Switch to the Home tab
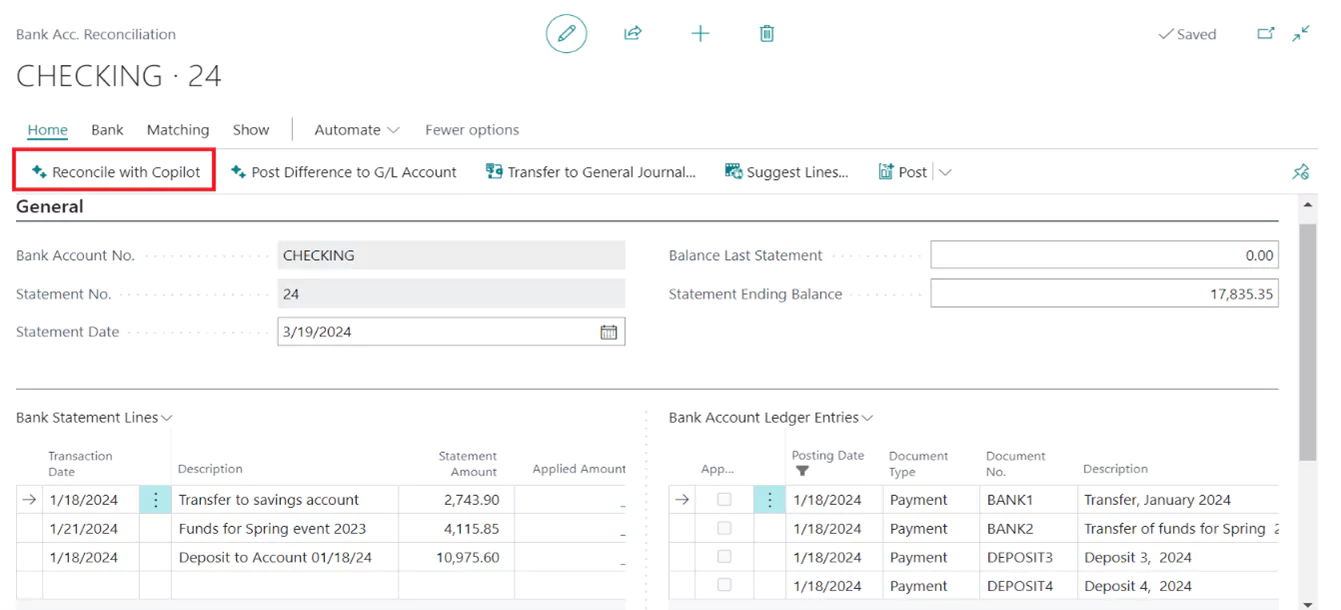 [x=48, y=130]
